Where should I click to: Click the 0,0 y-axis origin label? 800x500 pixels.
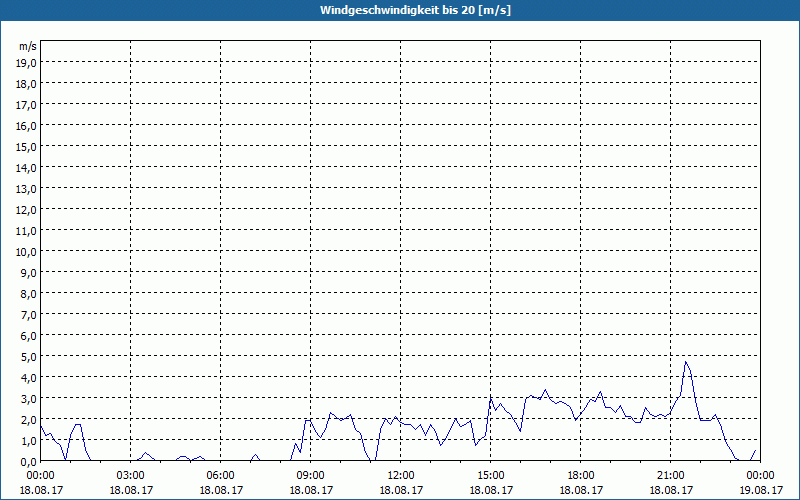tap(27, 461)
